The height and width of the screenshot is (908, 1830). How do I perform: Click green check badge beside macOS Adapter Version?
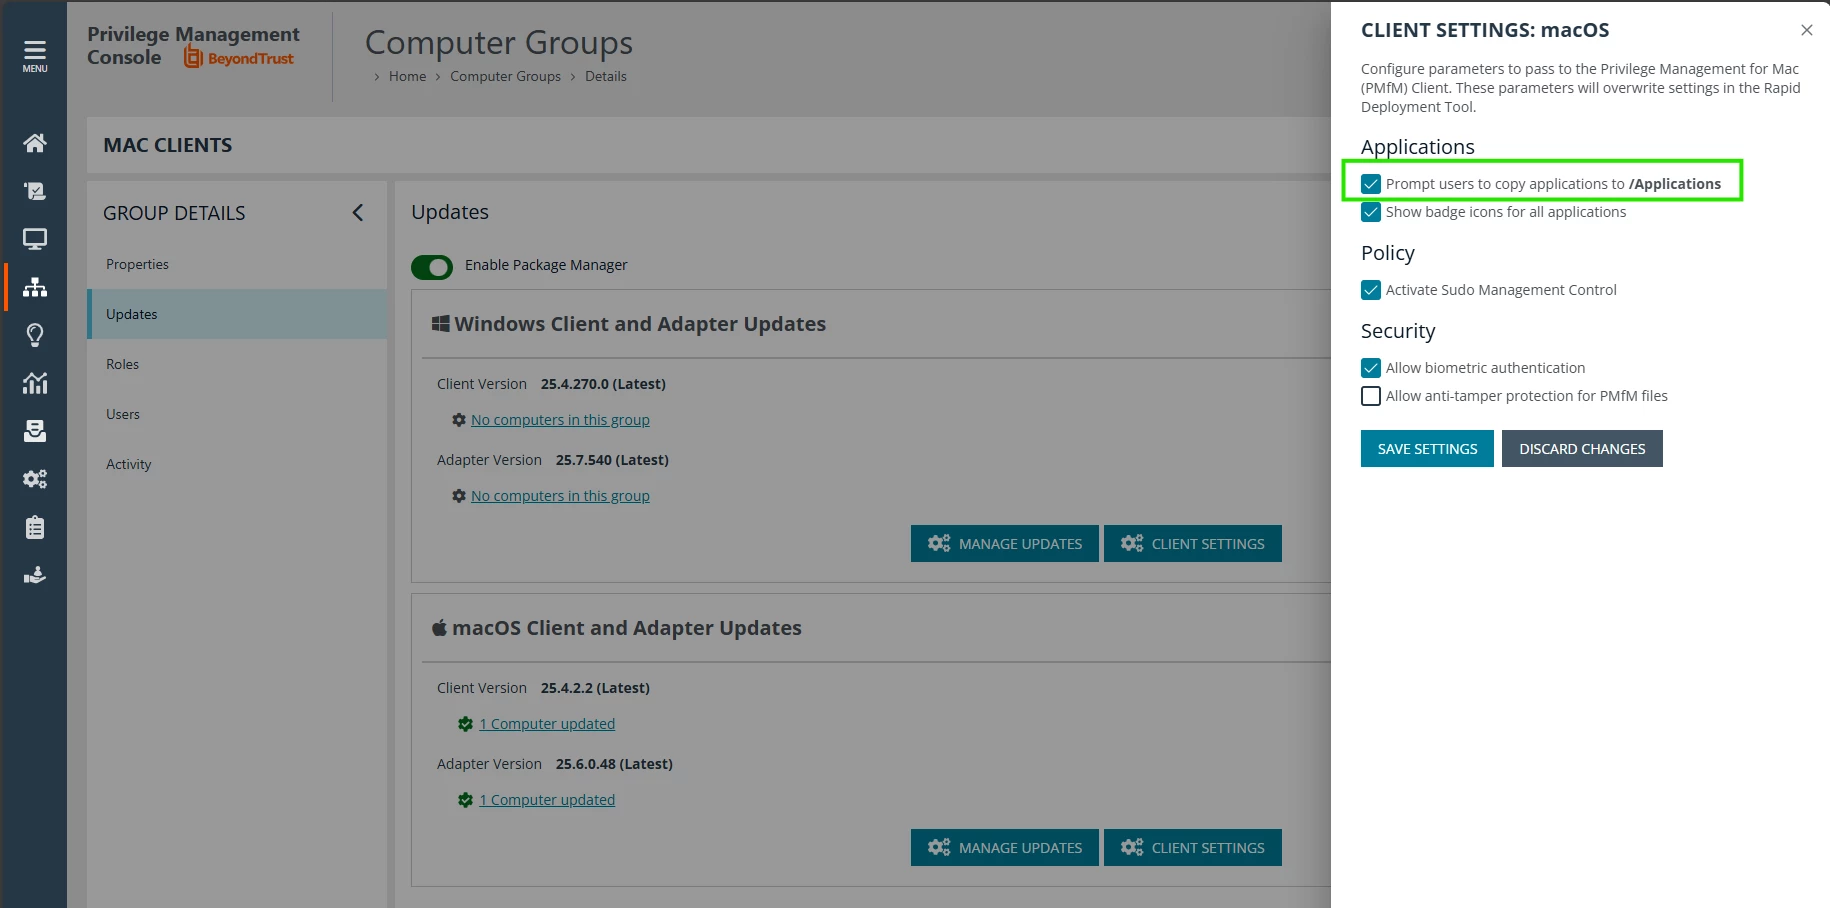tap(465, 800)
